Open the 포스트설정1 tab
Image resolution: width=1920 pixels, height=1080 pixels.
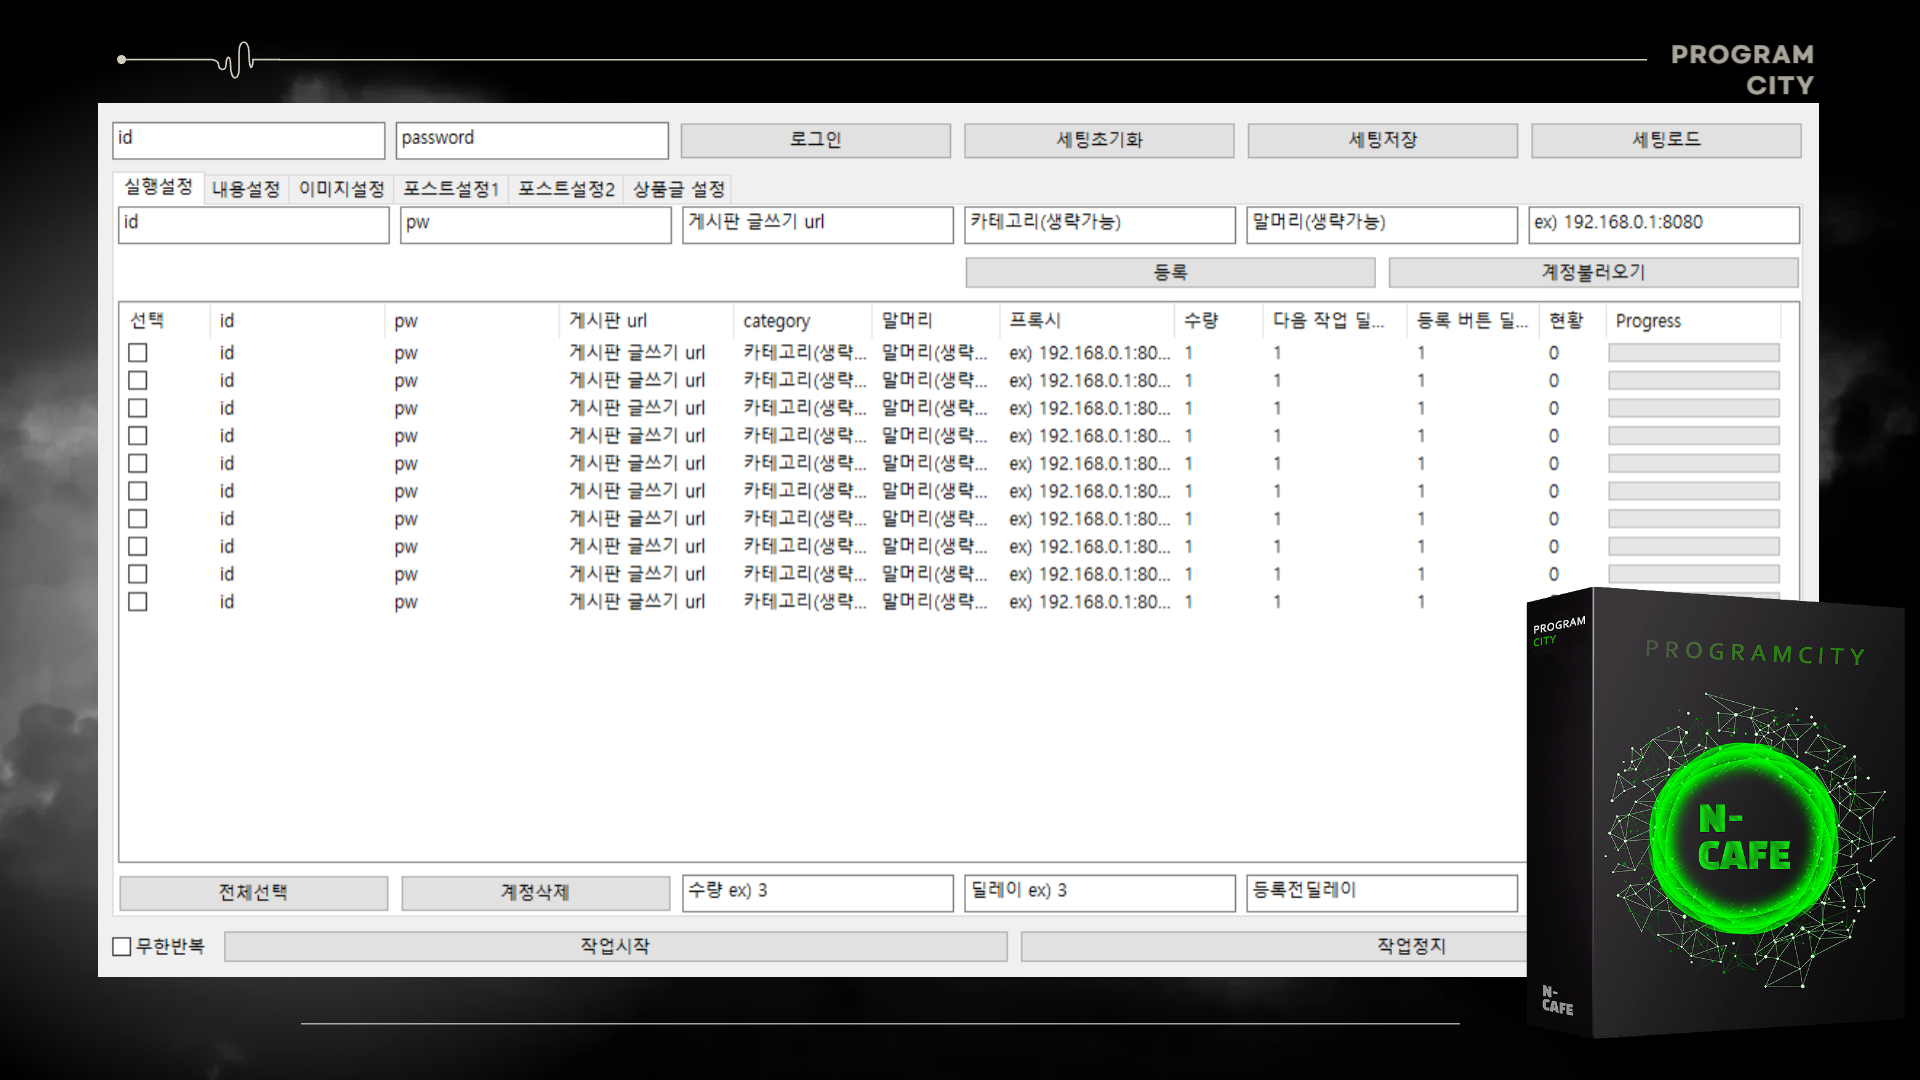click(x=451, y=189)
